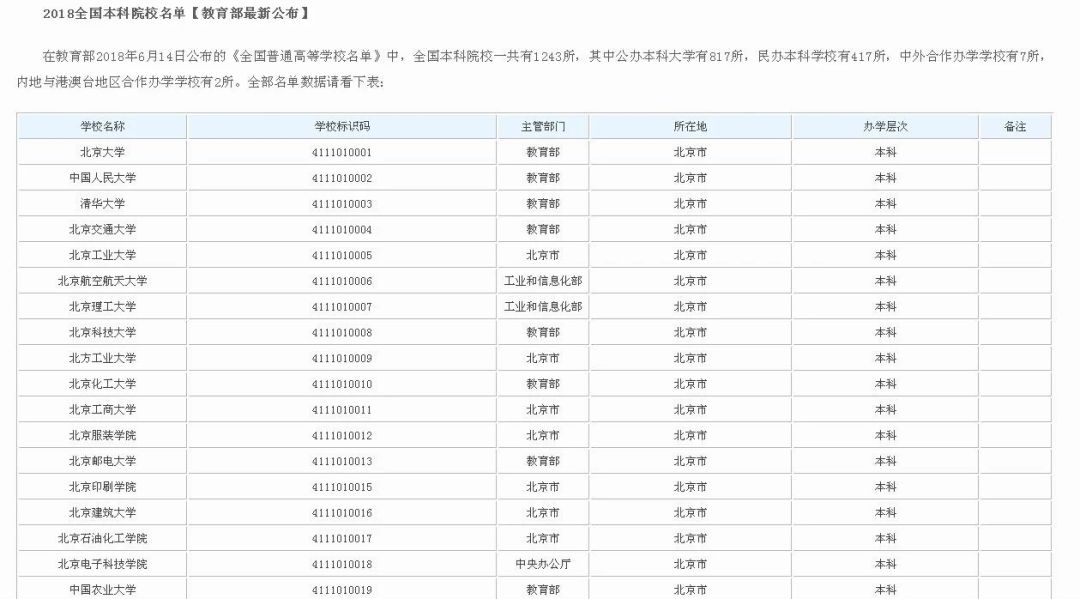Click school code 4111010005
Screen dimensions: 1080x599
click(342, 255)
